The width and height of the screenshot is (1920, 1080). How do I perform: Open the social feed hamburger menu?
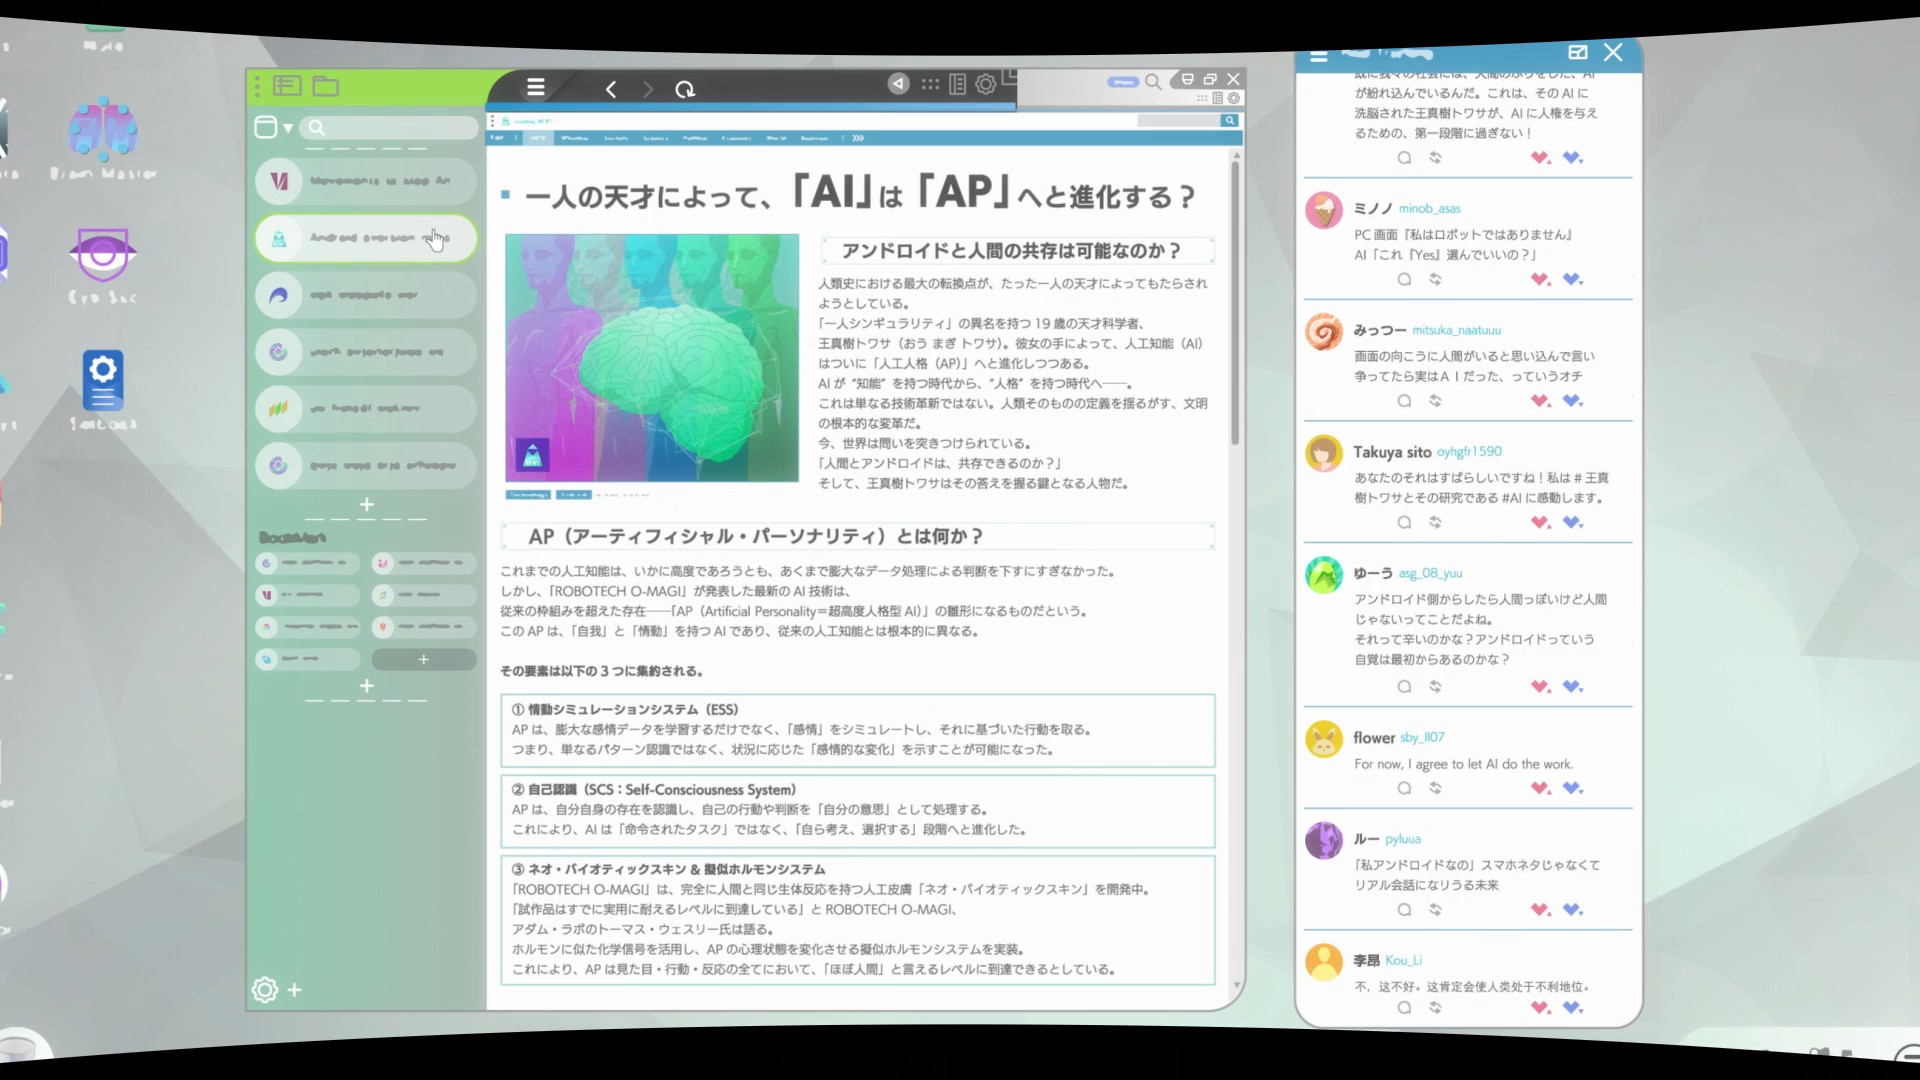point(1319,55)
